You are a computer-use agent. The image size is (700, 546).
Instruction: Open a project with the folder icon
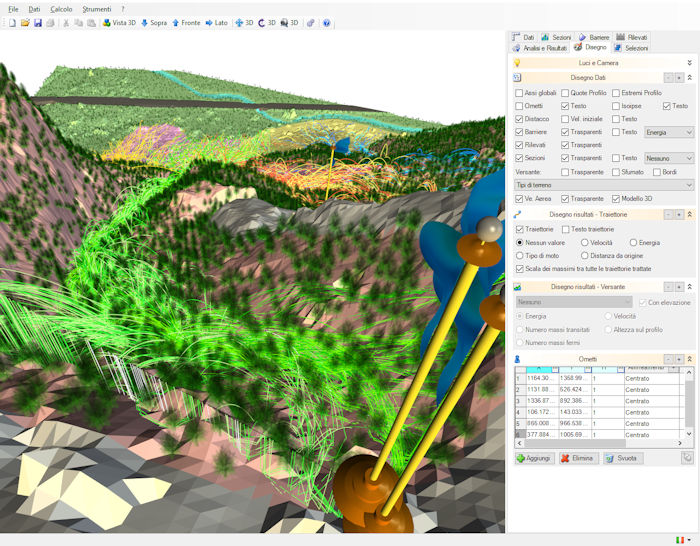tap(25, 22)
